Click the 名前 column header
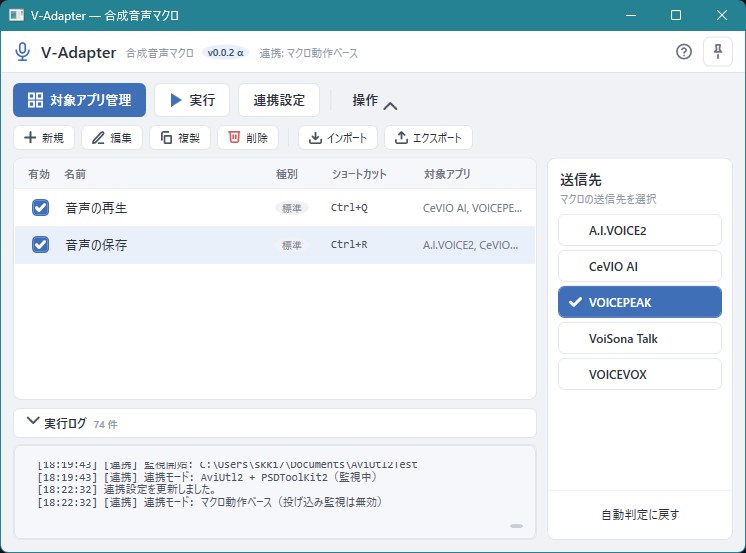This screenshot has height=553, width=746. pyautogui.click(x=75, y=174)
